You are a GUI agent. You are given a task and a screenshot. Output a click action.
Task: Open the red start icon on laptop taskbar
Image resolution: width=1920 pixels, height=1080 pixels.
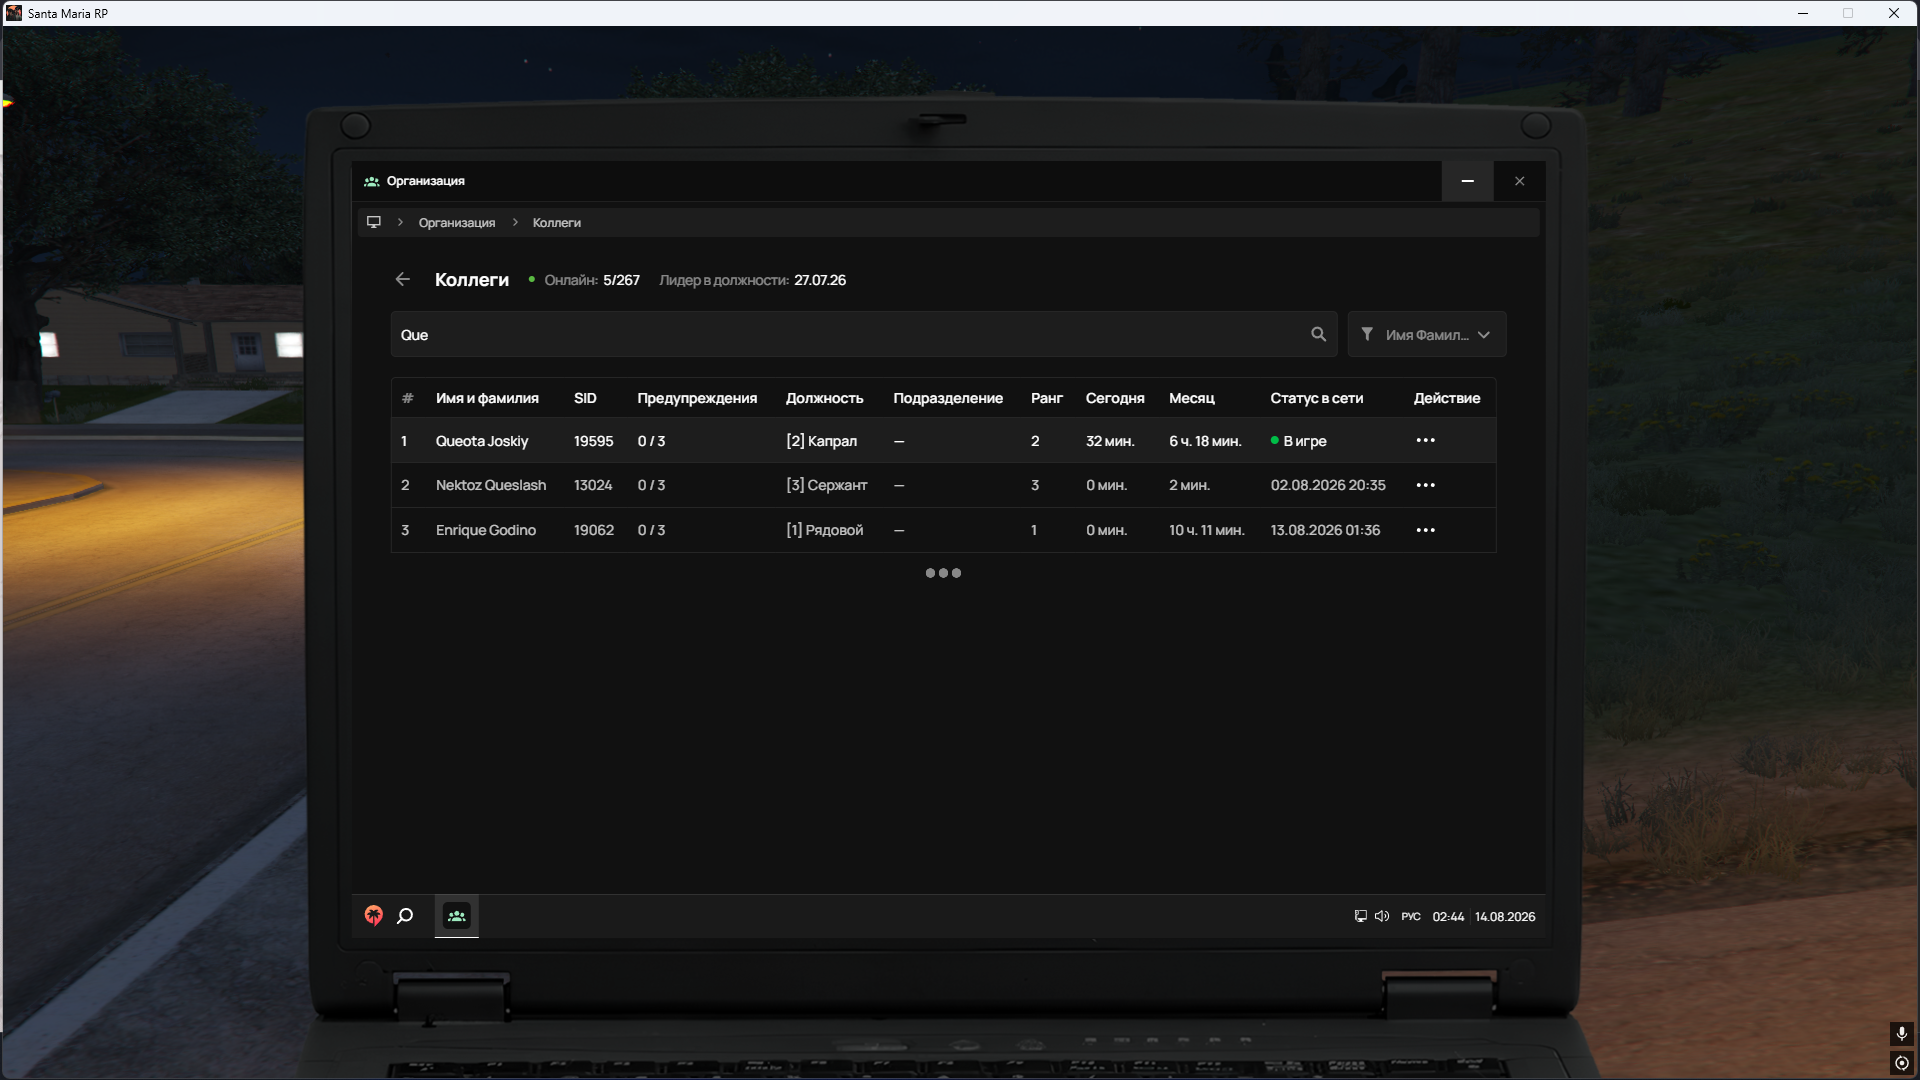pyautogui.click(x=374, y=916)
